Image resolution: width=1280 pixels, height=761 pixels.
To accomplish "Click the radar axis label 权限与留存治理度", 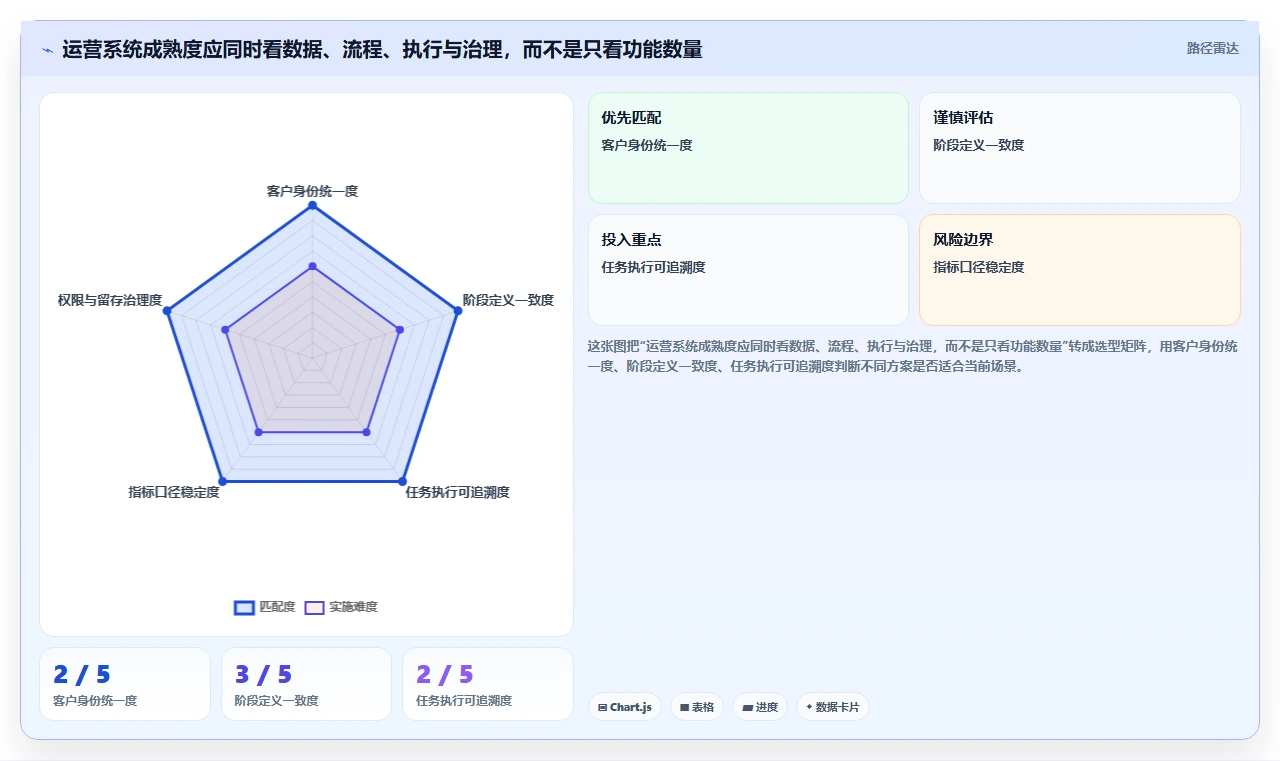I will 110,300.
